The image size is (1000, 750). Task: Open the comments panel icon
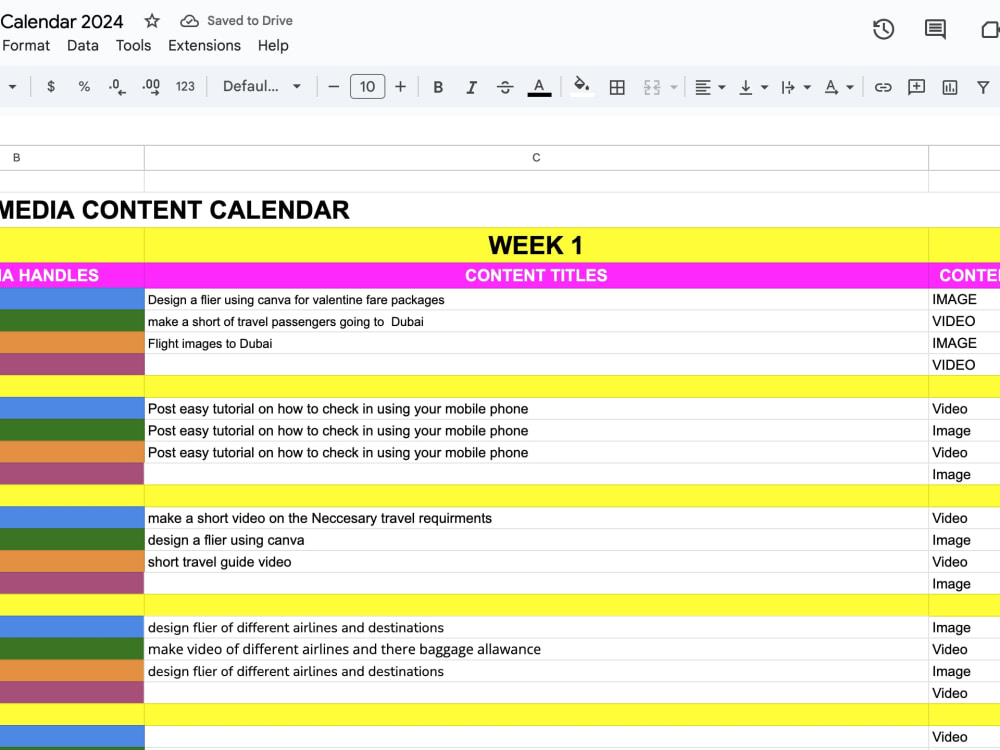[x=935, y=29]
